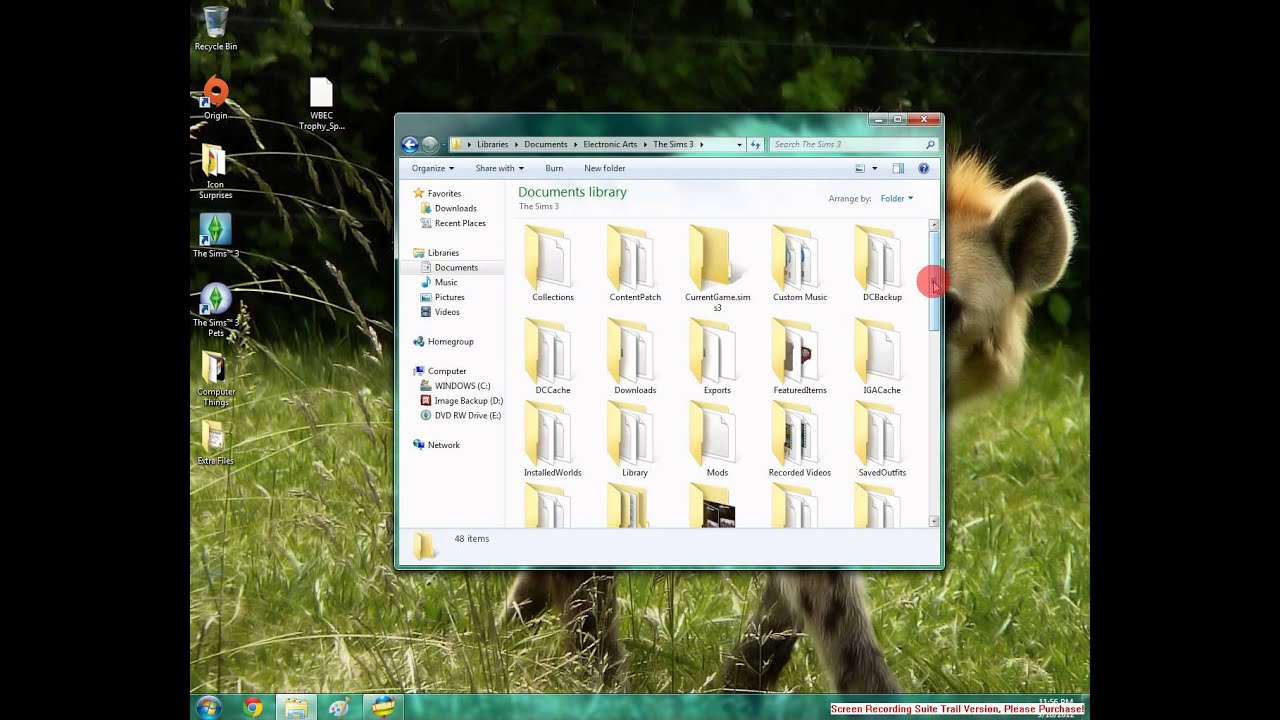
Task: Select Documents library in sidebar
Action: pos(456,267)
